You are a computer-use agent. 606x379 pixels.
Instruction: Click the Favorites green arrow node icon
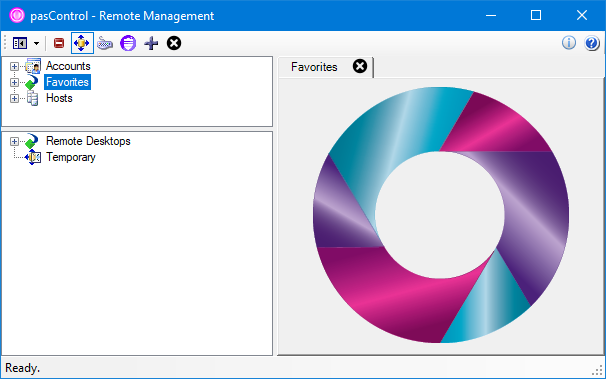point(32,82)
